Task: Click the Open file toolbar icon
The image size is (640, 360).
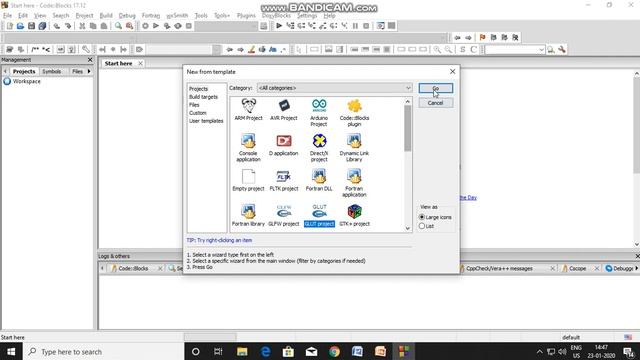Action: (20, 26)
